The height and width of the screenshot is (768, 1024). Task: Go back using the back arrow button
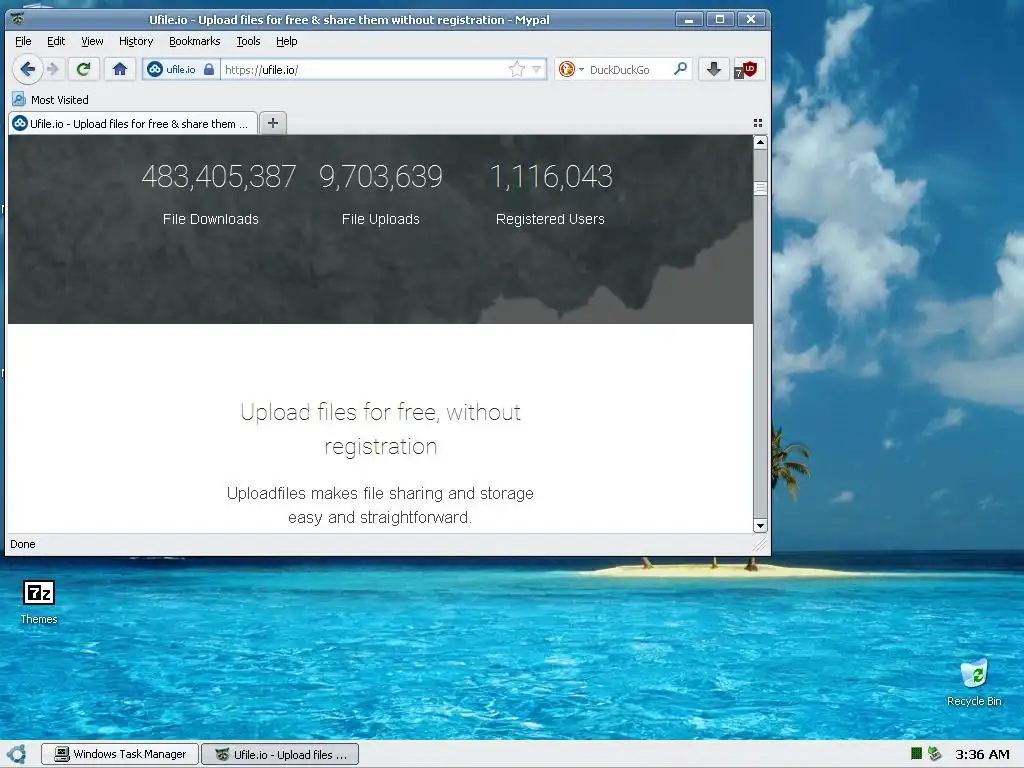pos(27,69)
